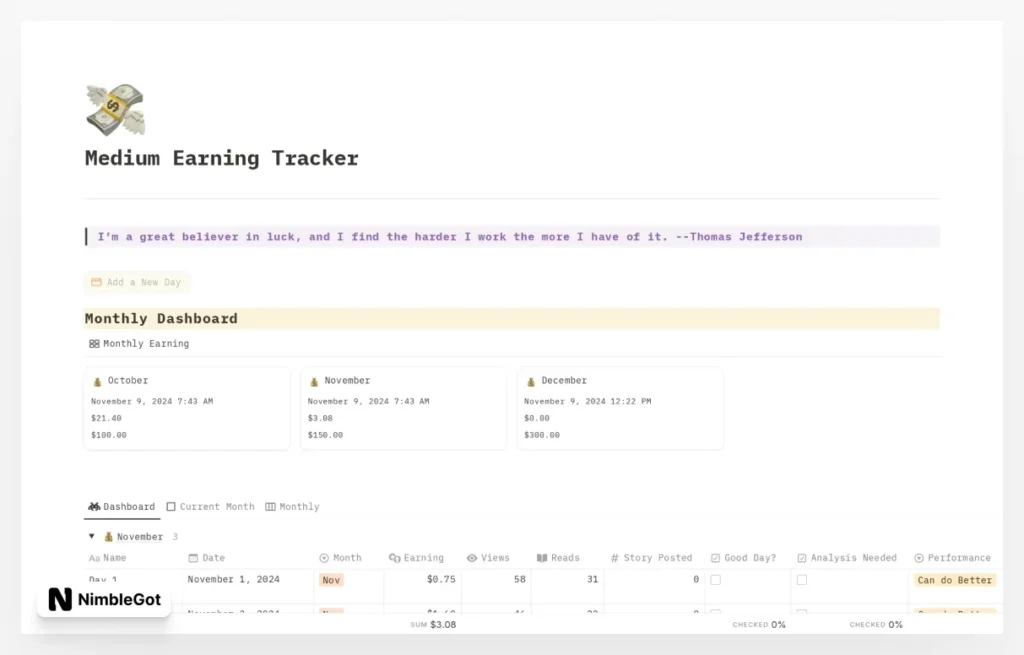Click the $21.40 value on October card

106,418
